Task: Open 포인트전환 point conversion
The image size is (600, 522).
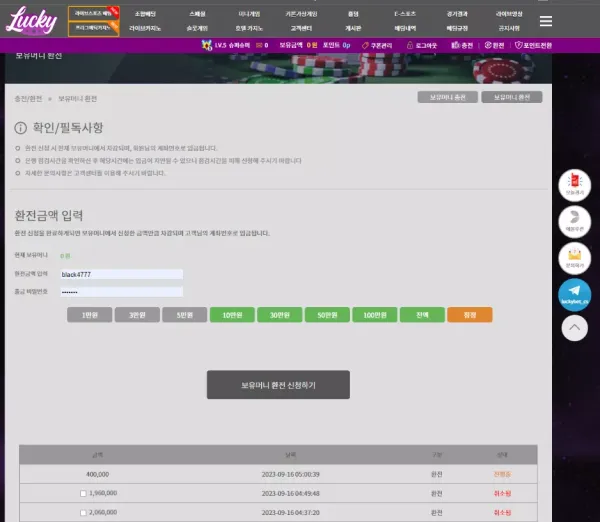Action: pos(533,45)
